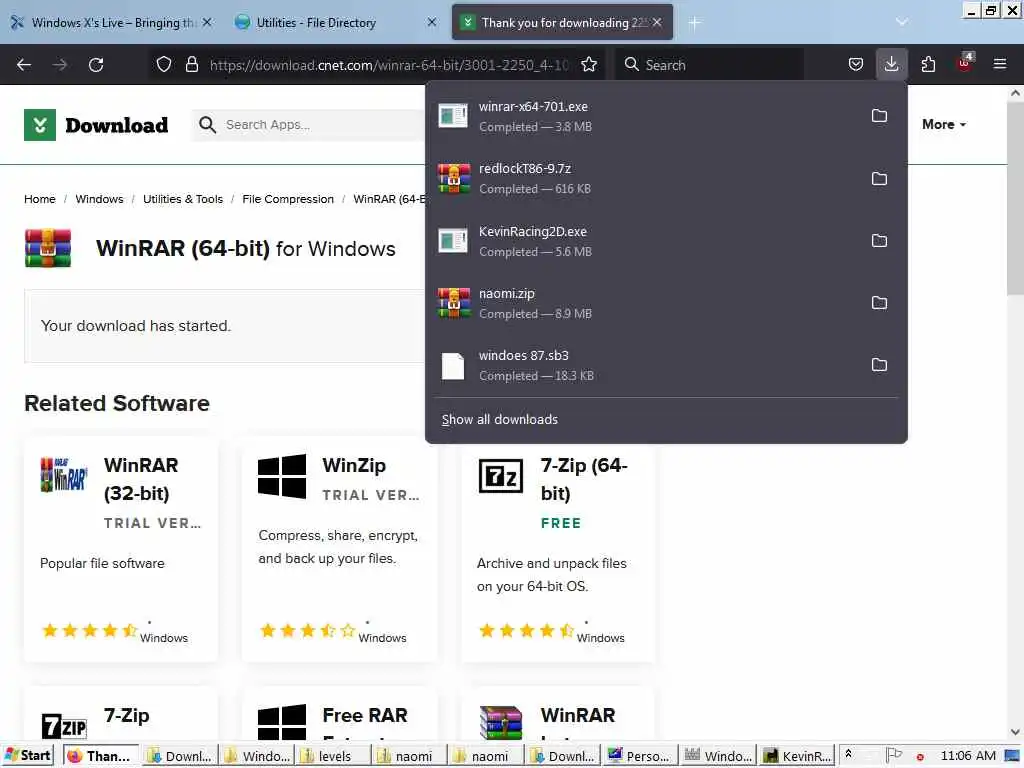1024x768 pixels.
Task: Open the extensions puzzle icon
Action: coord(928,64)
